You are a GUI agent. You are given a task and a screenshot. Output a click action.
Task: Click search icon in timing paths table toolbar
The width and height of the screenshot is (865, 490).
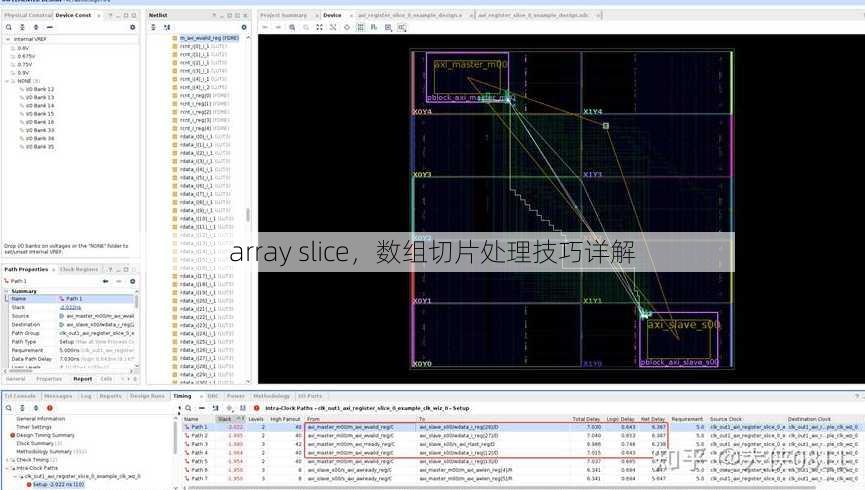point(188,408)
